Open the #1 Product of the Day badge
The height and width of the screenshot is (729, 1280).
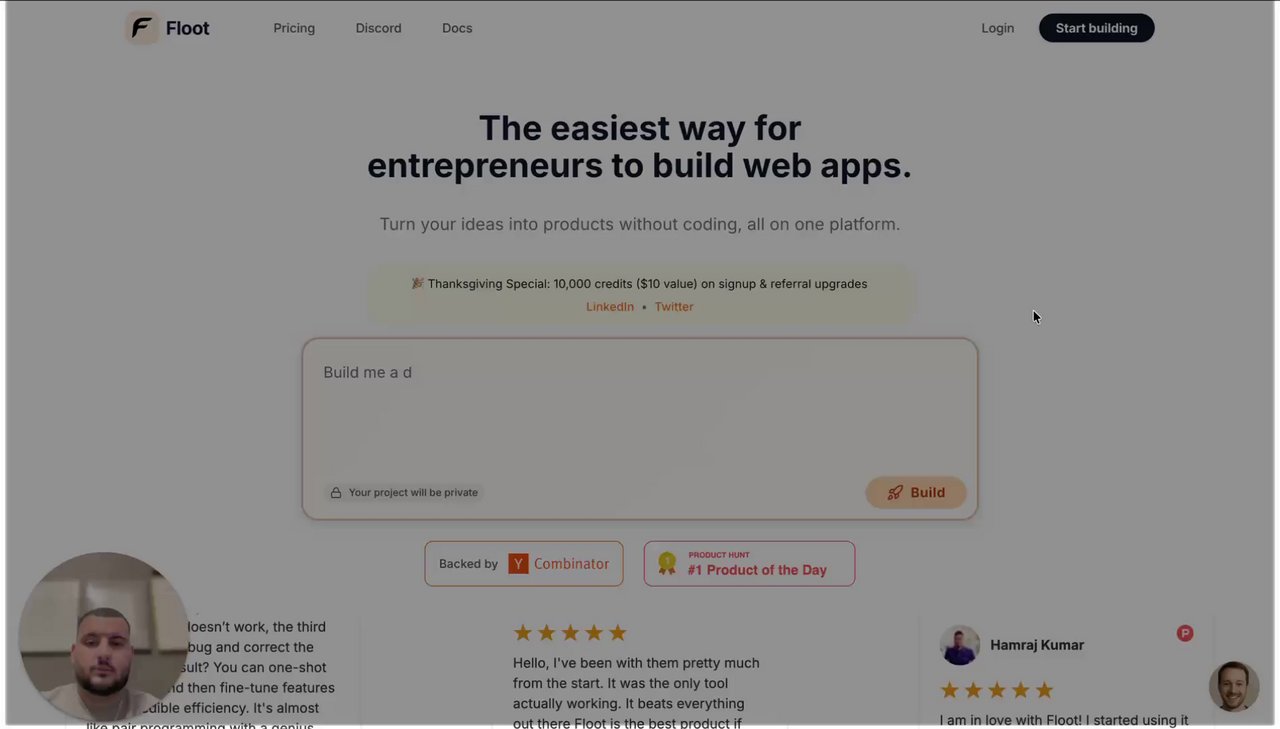coord(749,564)
